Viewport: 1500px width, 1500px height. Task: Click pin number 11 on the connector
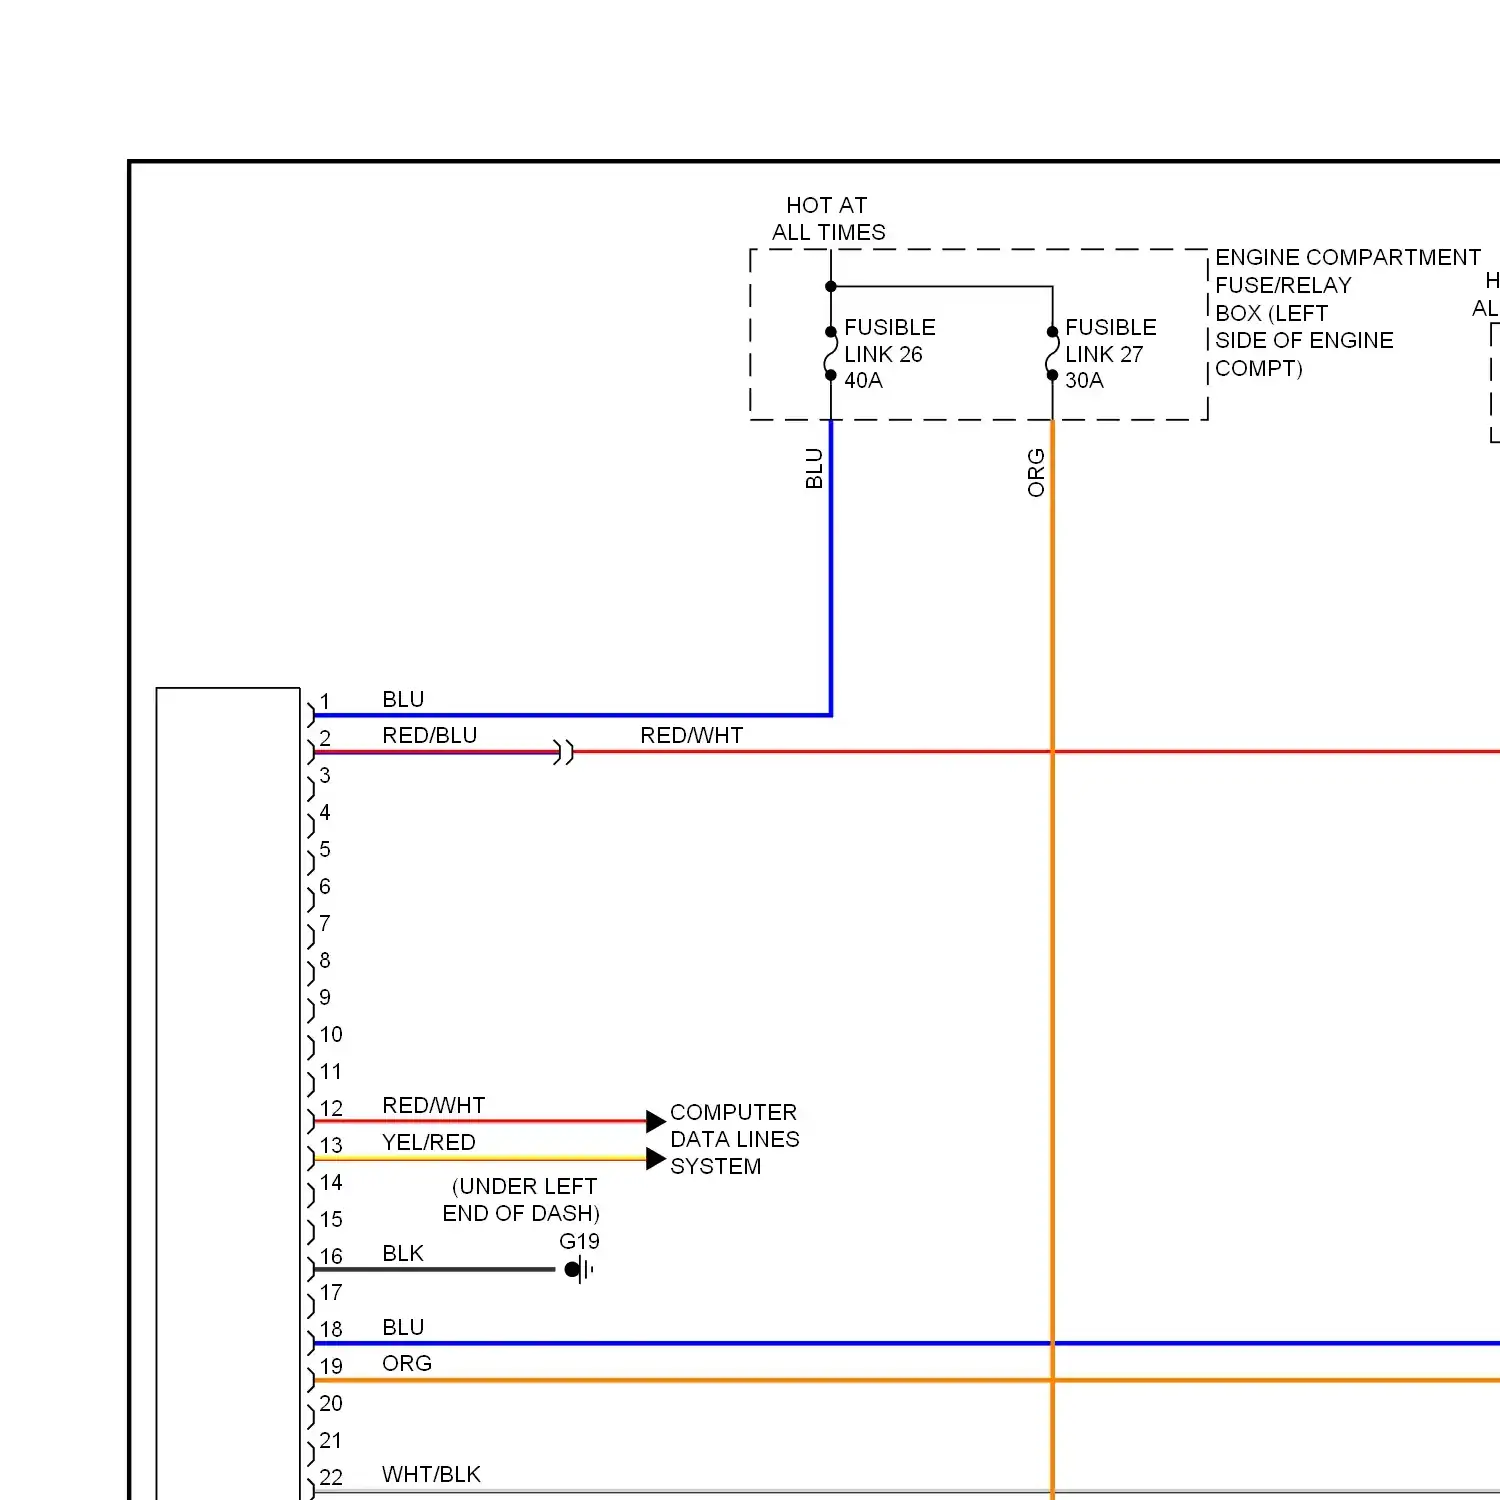[x=331, y=1071]
